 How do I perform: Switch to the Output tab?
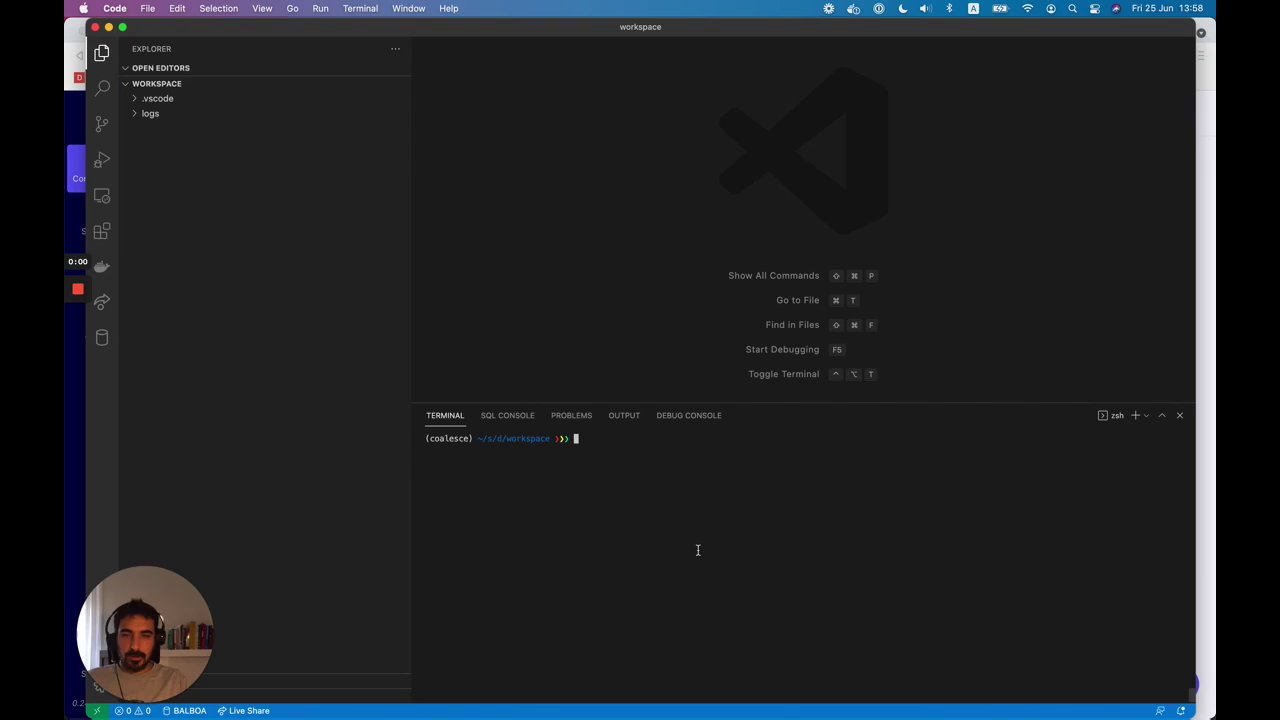point(624,415)
